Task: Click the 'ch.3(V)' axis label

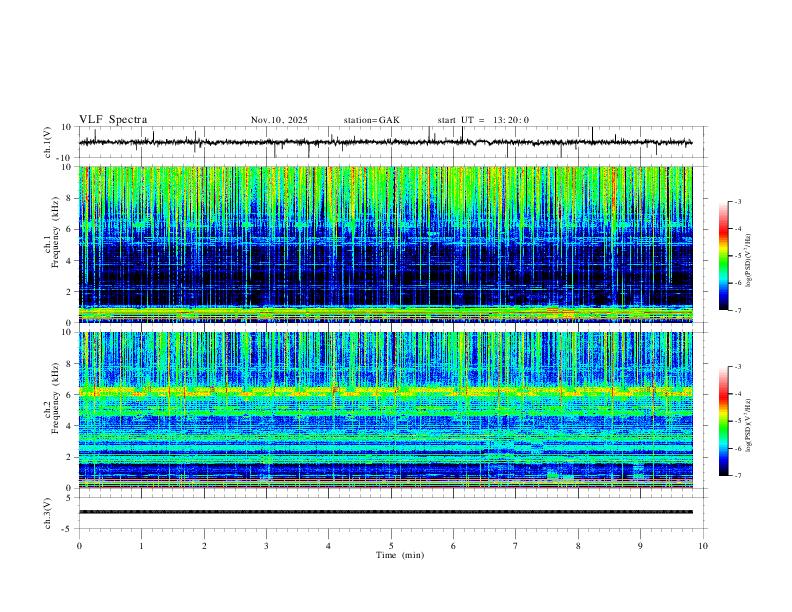Action: coord(48,513)
